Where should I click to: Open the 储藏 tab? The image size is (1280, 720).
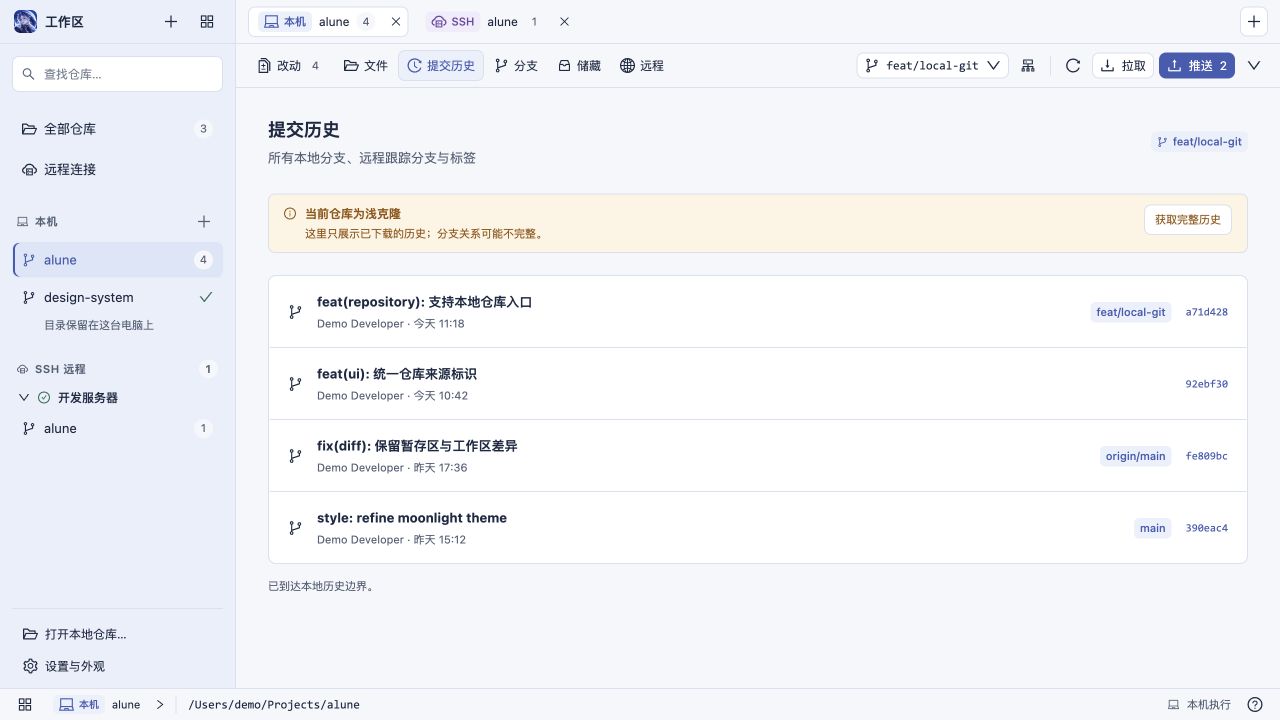click(x=579, y=65)
